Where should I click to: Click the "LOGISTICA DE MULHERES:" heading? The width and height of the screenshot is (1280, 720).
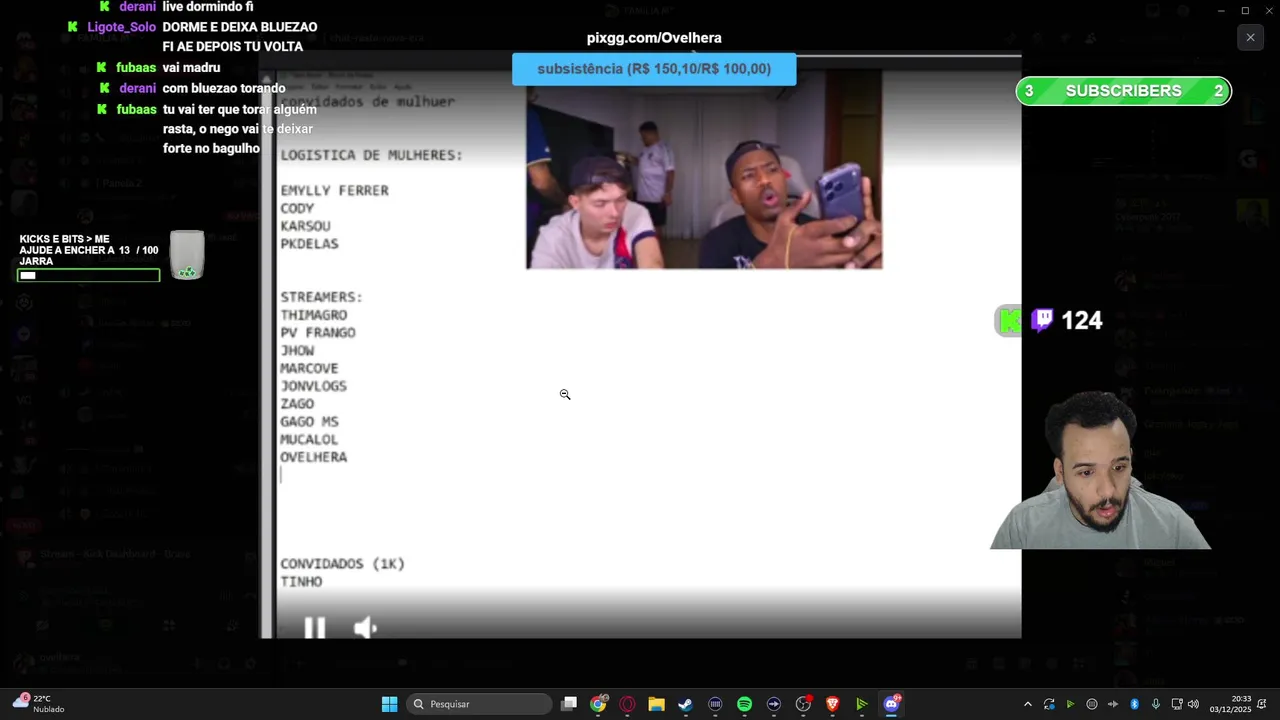(x=371, y=155)
